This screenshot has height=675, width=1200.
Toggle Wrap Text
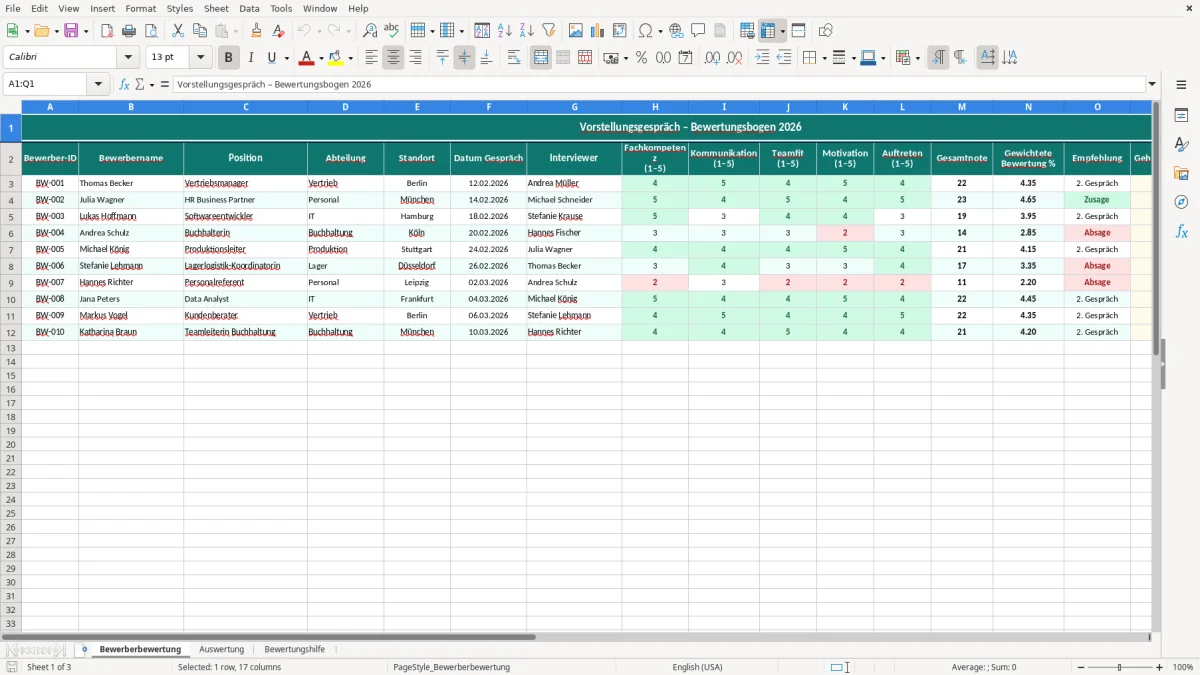tap(514, 58)
